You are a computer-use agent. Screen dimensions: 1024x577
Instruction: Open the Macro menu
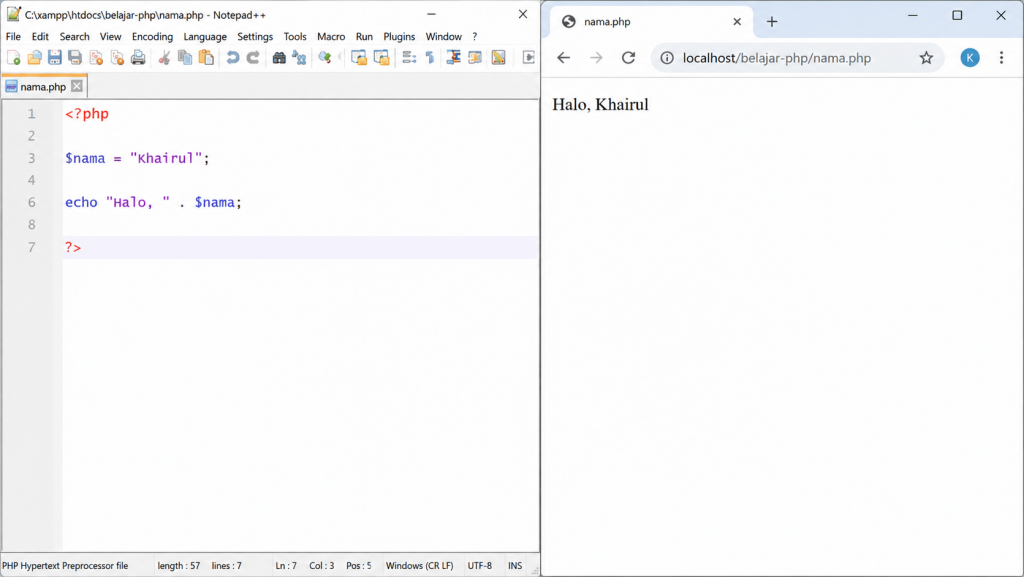331,37
